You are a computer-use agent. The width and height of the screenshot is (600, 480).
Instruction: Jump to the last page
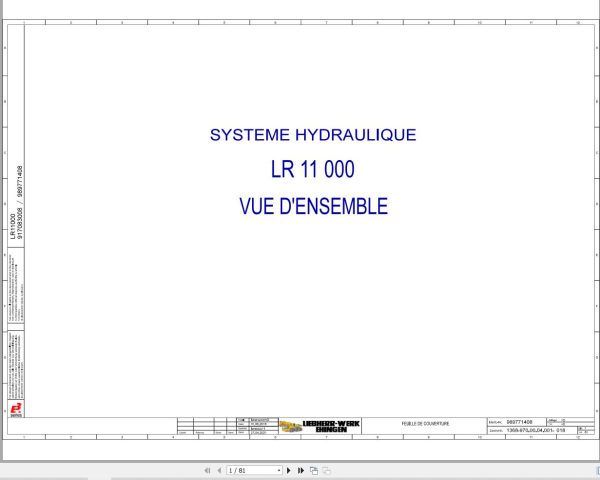301,470
